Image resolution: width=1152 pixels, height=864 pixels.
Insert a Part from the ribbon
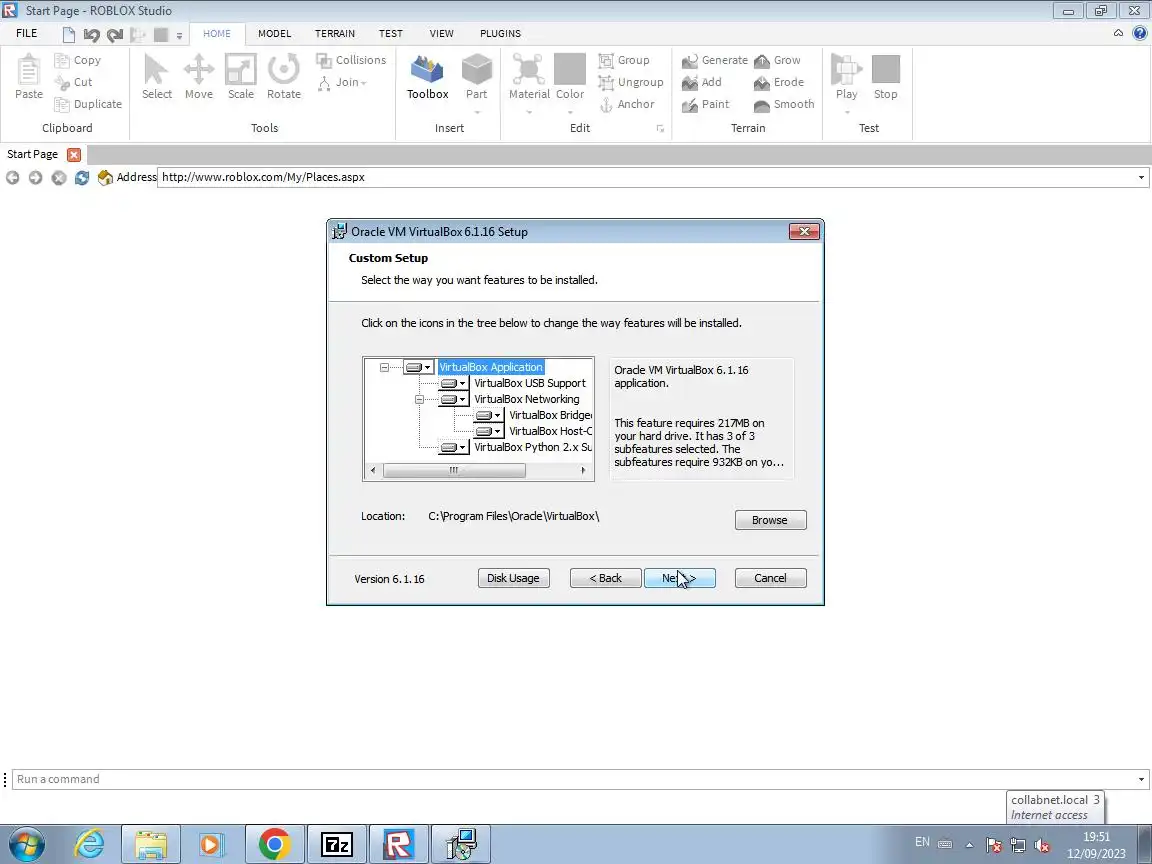click(476, 76)
